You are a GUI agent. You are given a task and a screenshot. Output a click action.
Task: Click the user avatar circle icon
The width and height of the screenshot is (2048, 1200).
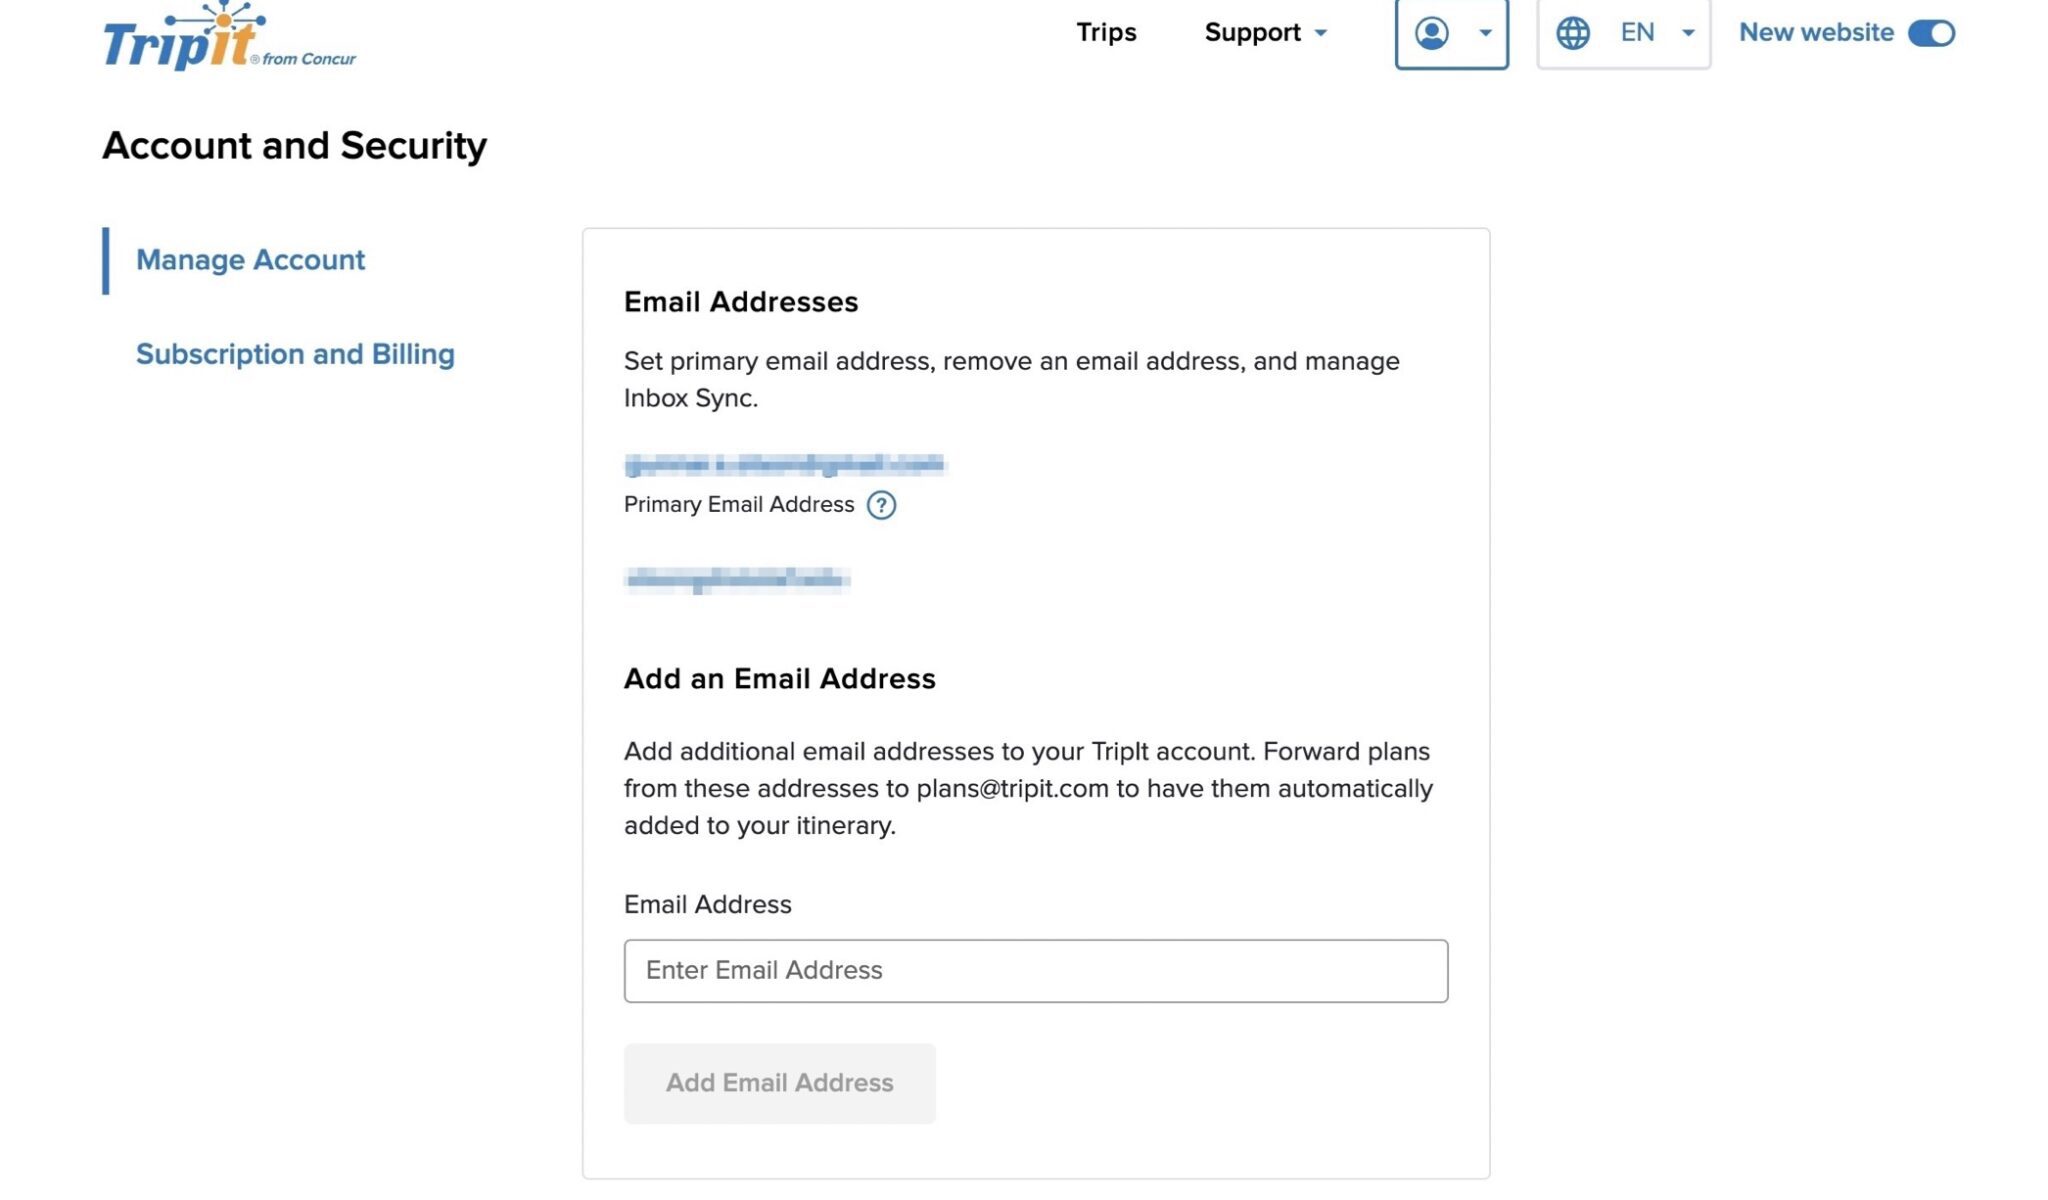1430,32
